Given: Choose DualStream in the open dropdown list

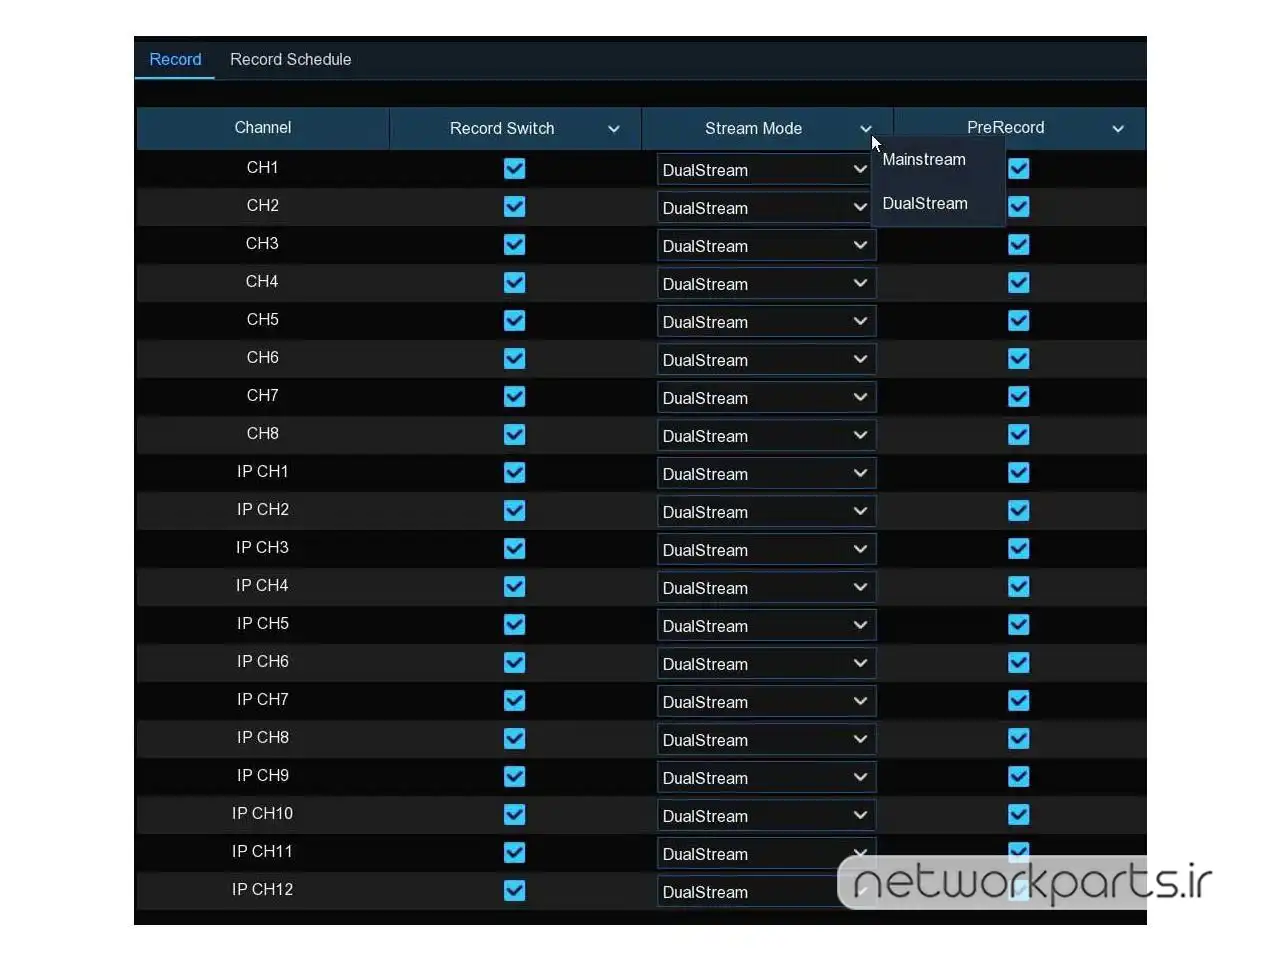Looking at the screenshot, I should click(x=925, y=204).
